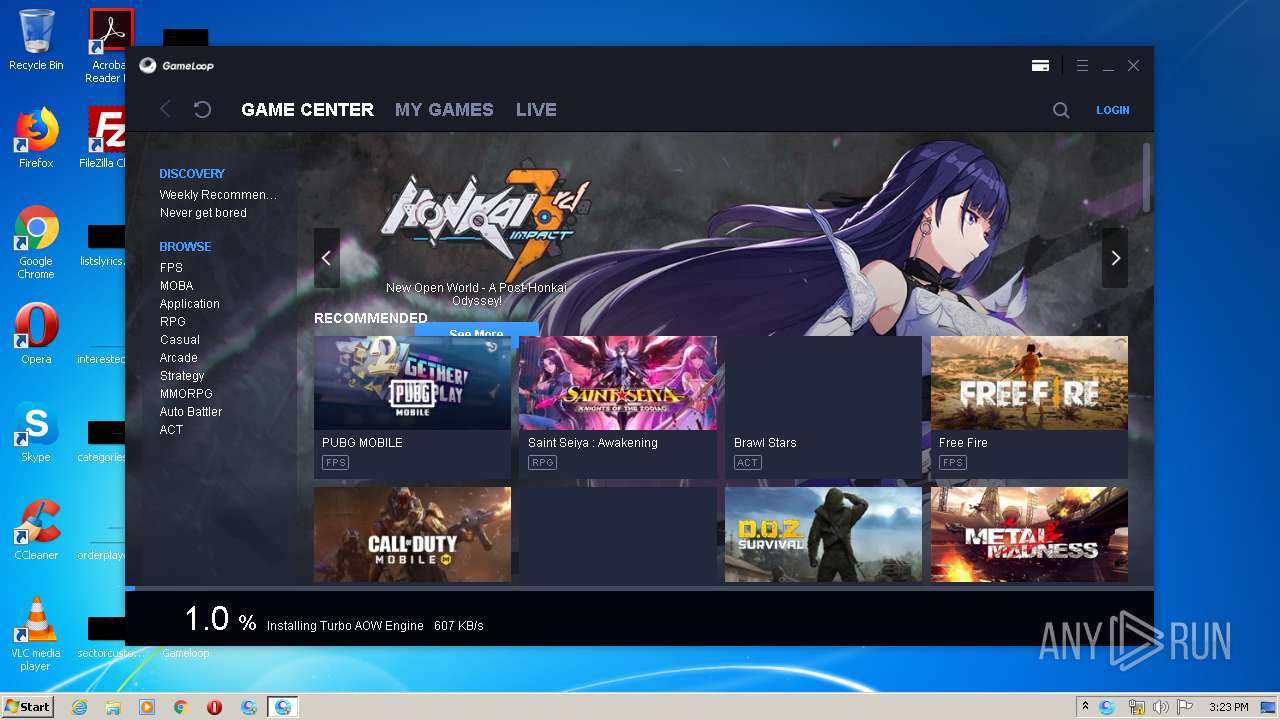Click the GameLoop taskbar button
Screen dimensions: 1280x720
283,707
